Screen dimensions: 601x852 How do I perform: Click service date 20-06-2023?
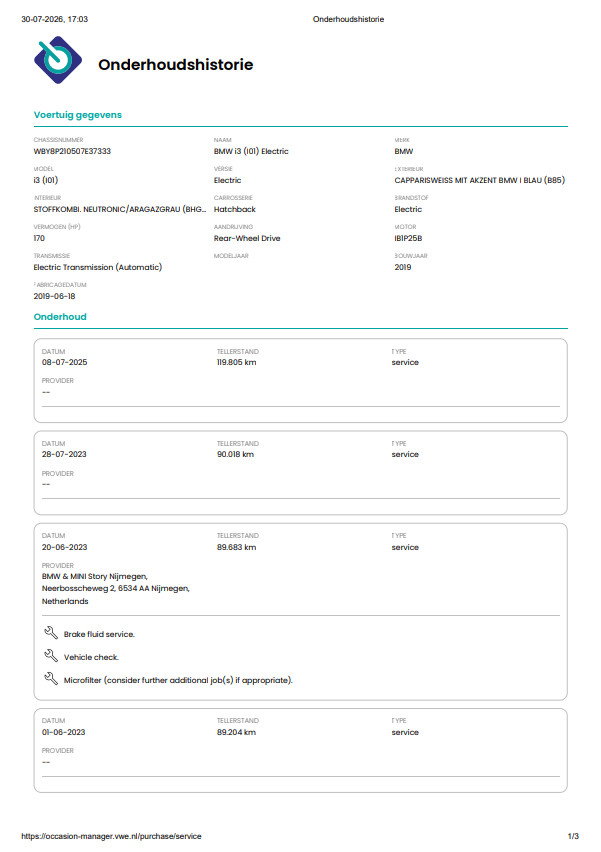point(65,547)
